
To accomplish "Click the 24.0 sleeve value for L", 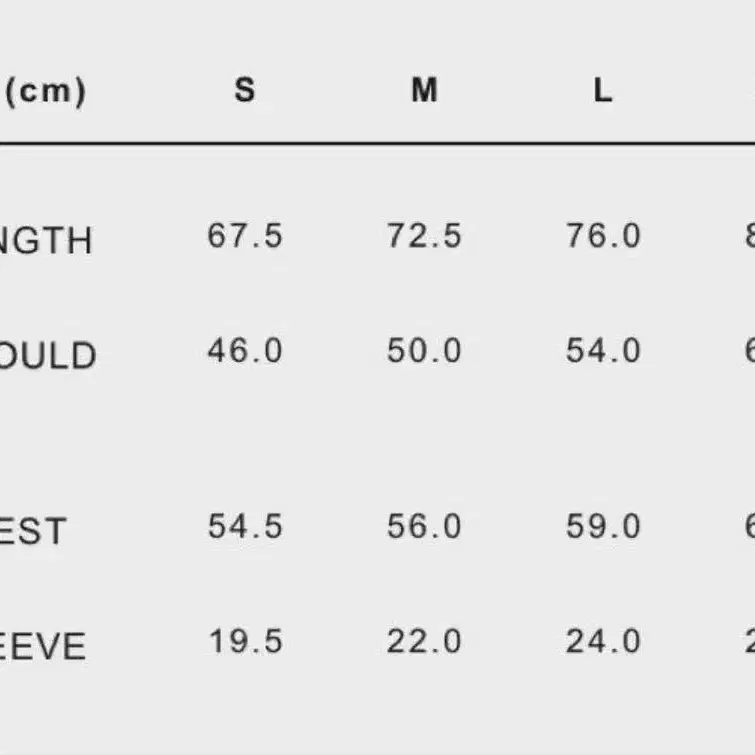I will pyautogui.click(x=603, y=641).
